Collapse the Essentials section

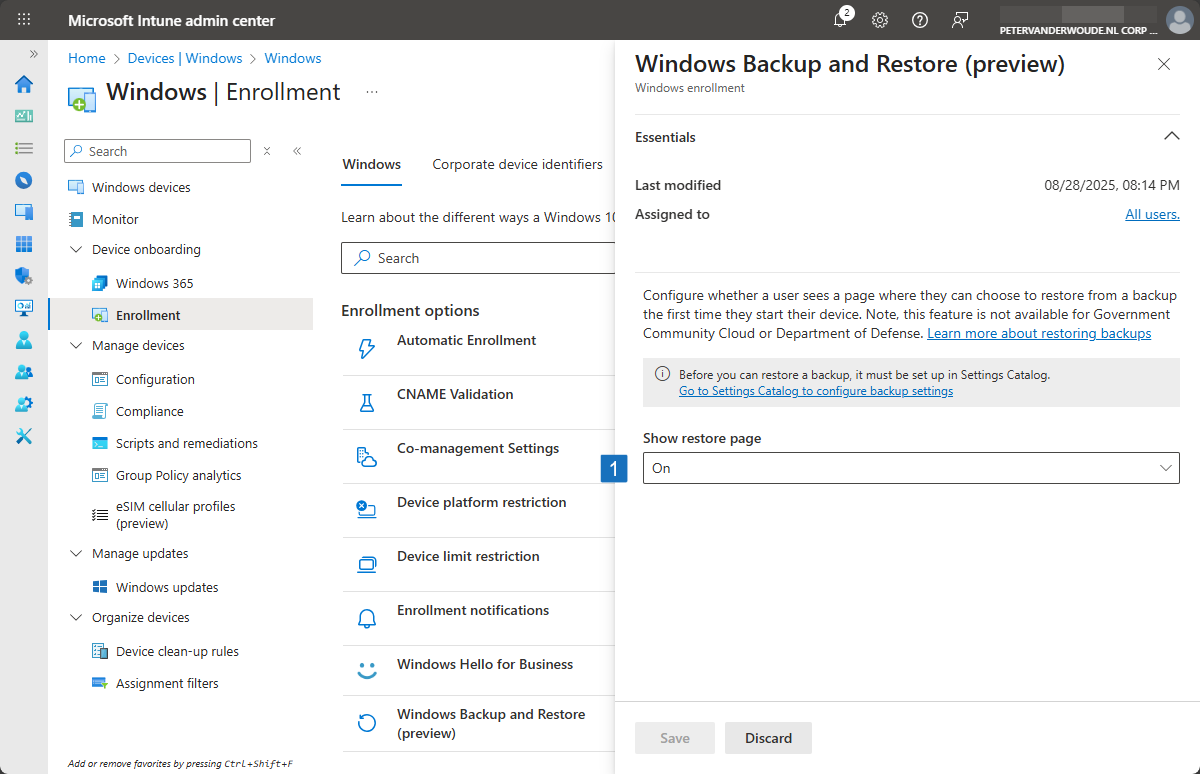click(1171, 137)
